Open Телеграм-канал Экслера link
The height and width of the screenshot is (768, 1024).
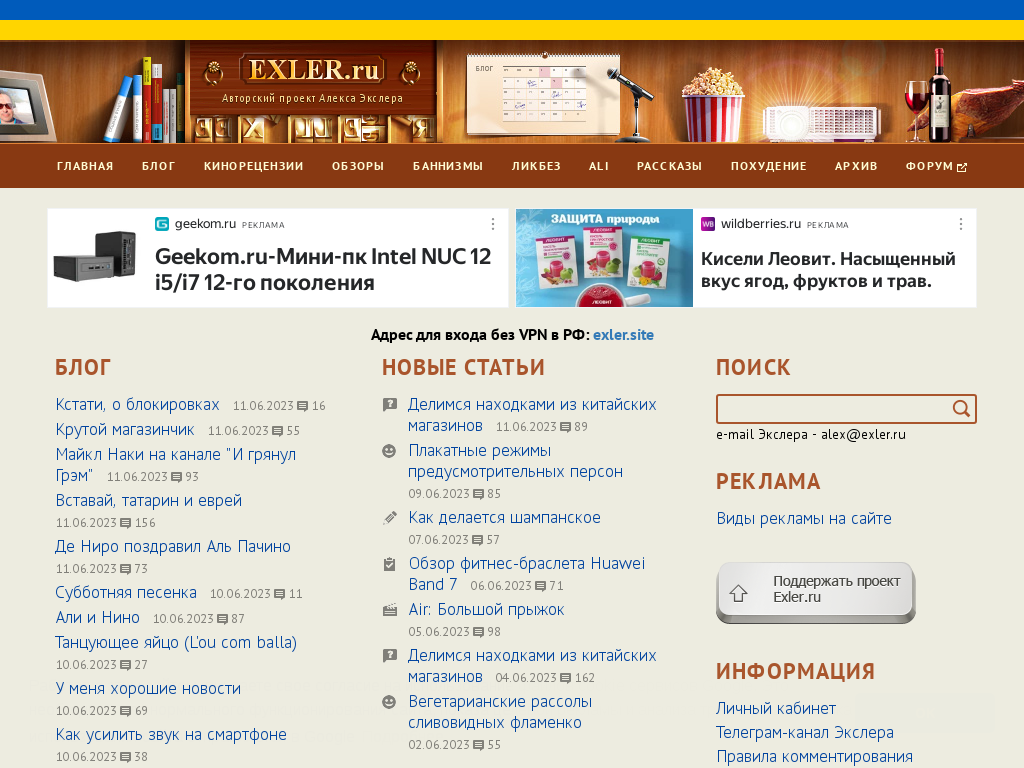[805, 733]
